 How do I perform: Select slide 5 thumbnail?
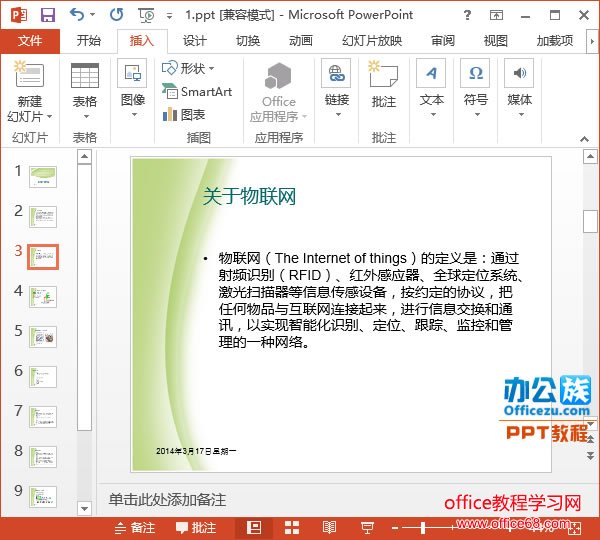click(43, 337)
